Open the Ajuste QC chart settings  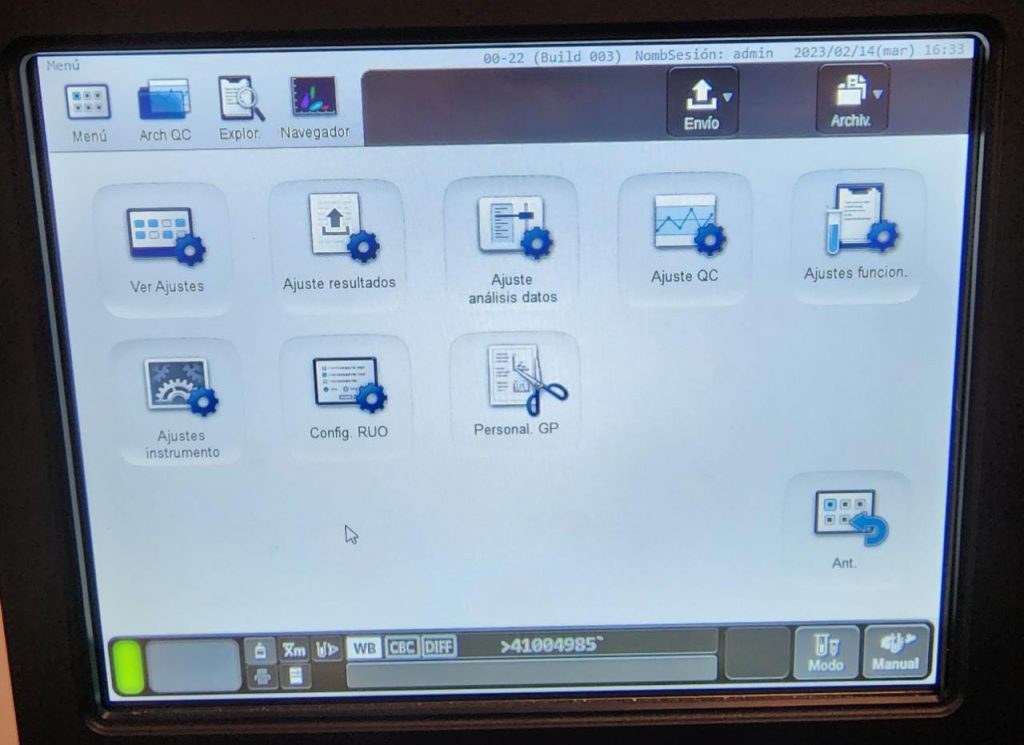(684, 240)
